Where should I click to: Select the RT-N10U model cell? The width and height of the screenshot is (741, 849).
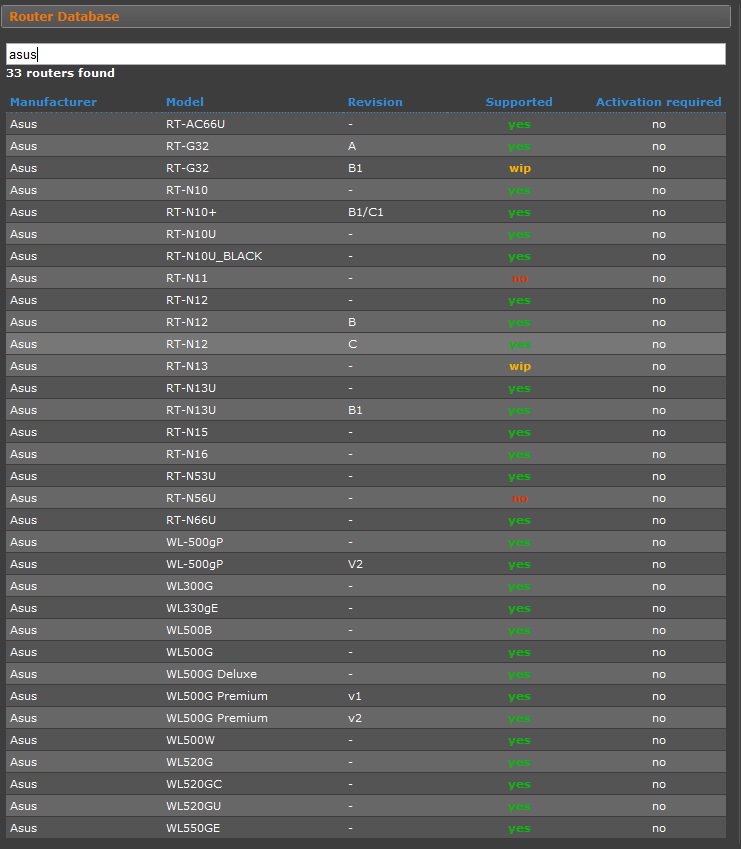pyautogui.click(x=191, y=234)
